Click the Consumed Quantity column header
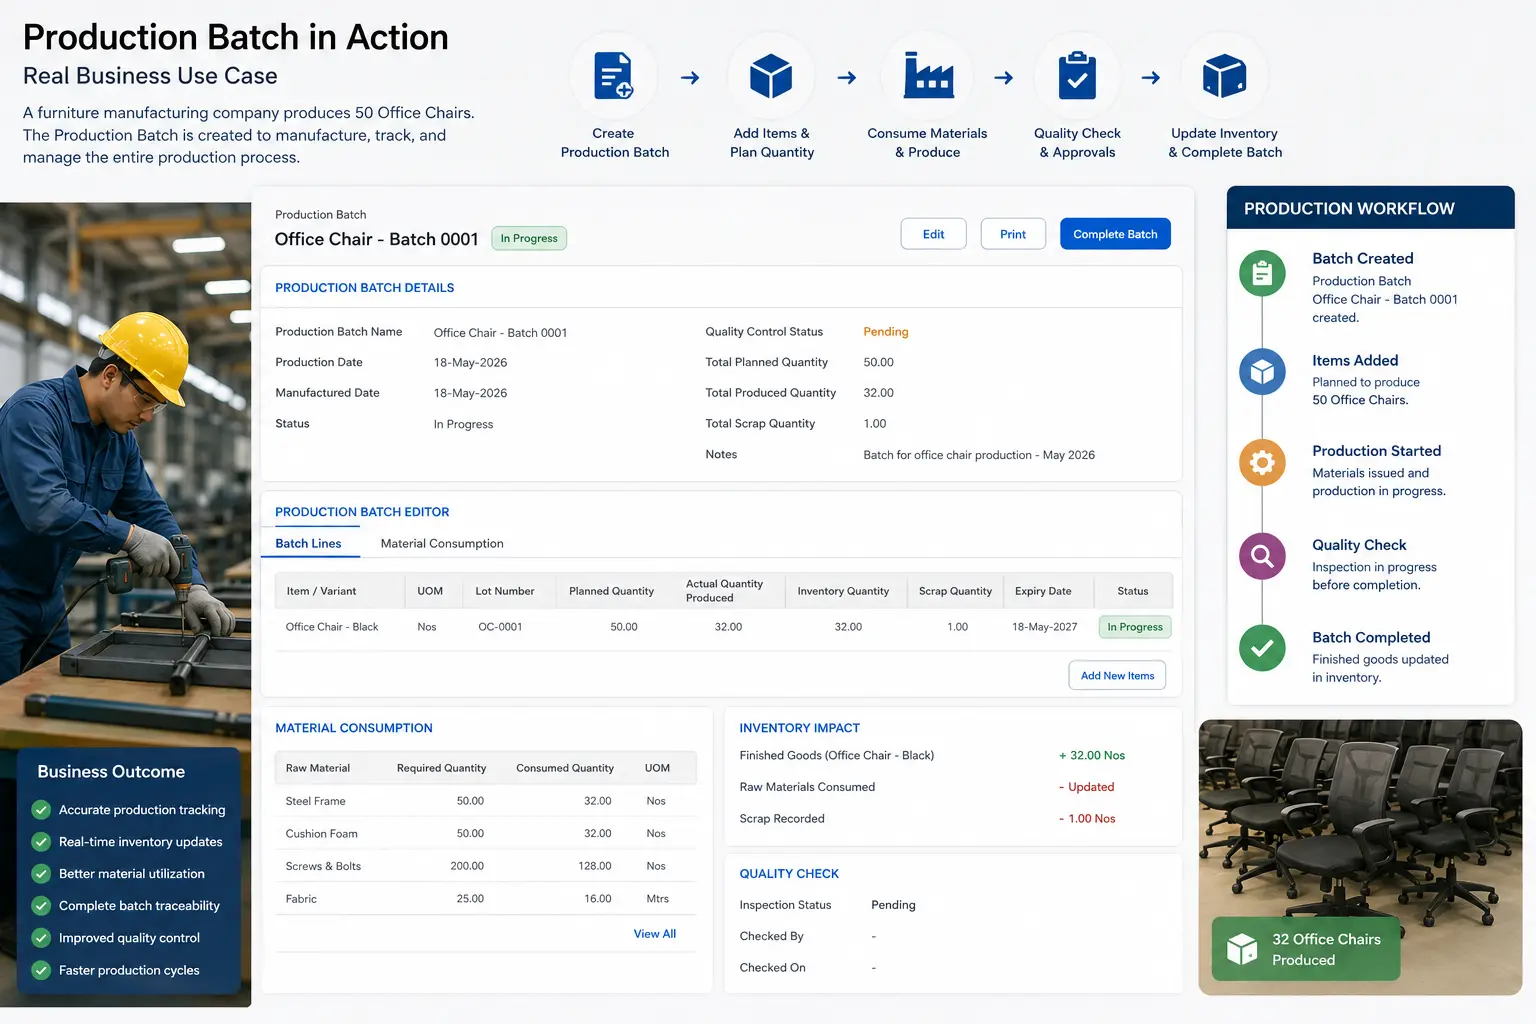 565,768
